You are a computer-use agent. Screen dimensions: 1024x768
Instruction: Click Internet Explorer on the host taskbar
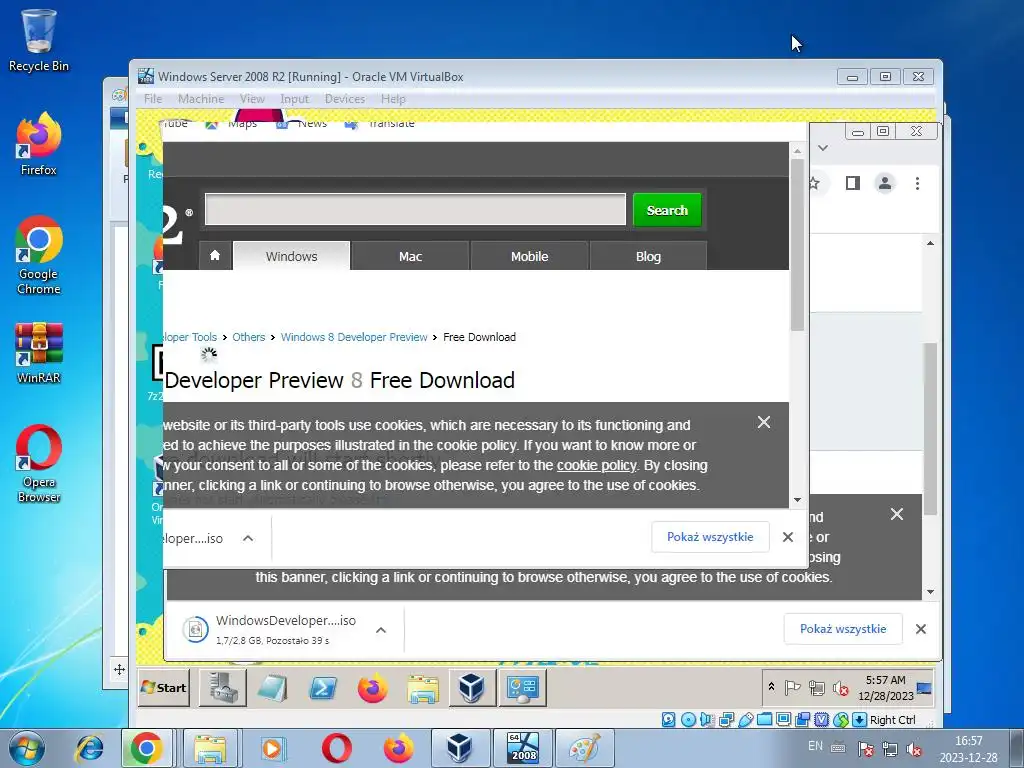[x=89, y=748]
